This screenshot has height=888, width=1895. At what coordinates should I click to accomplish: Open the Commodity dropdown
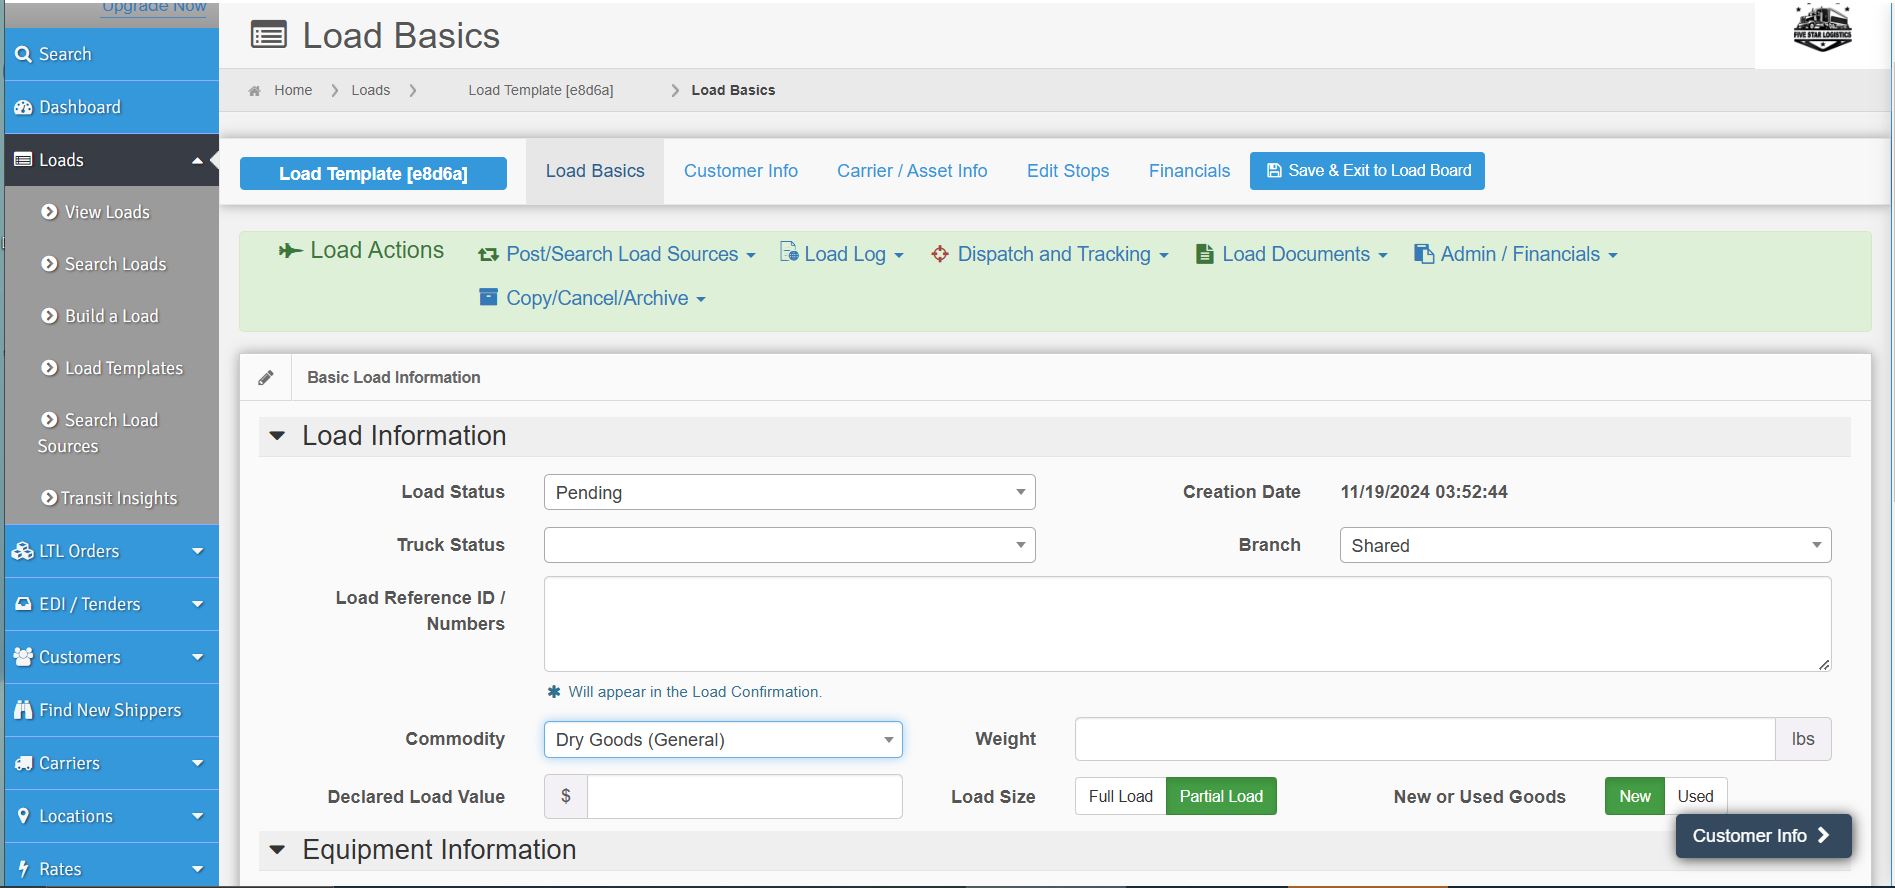[723, 740]
